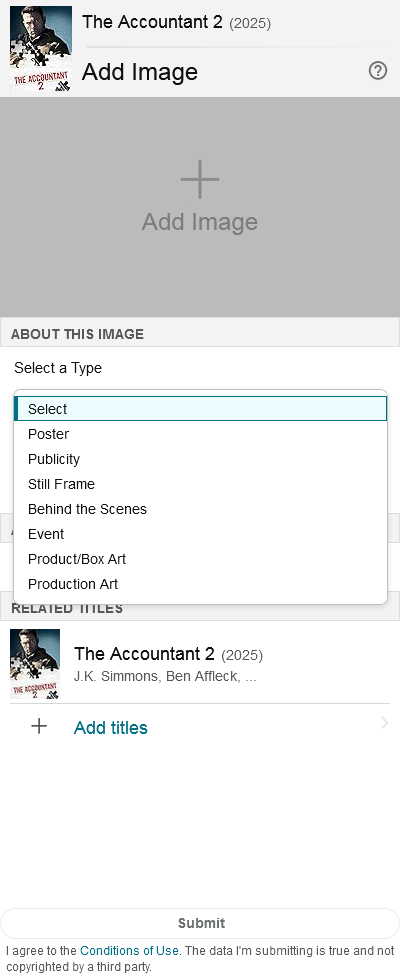Click the Add titles link
This screenshot has width=400, height=979.
coord(110,727)
